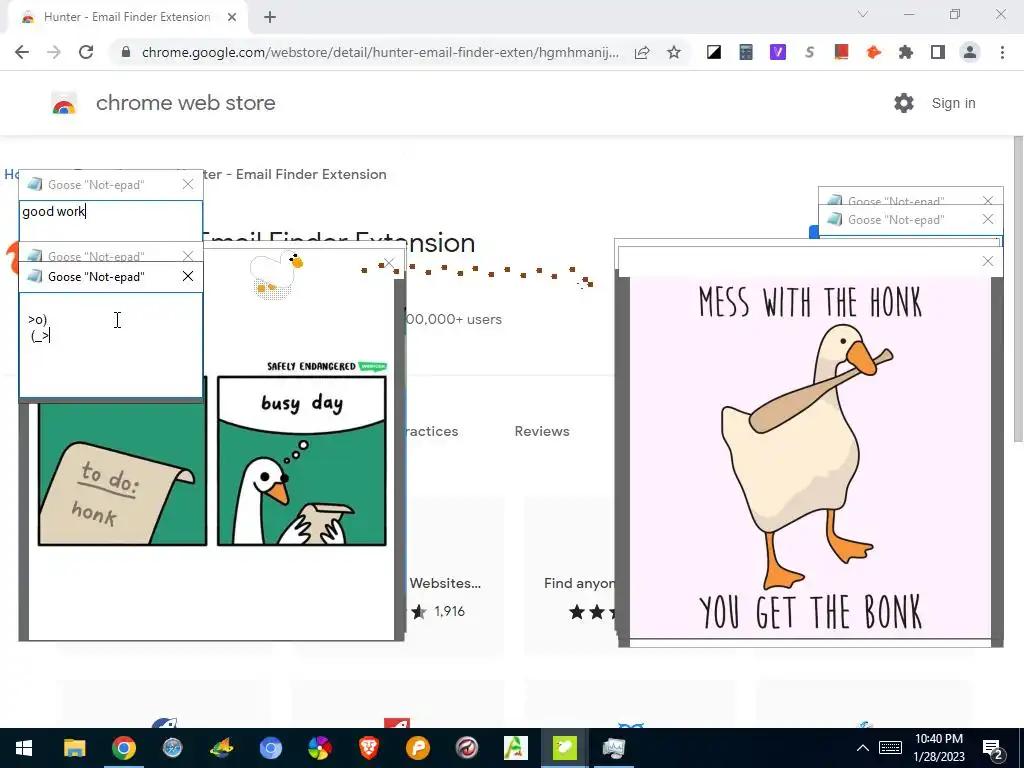1024x768 pixels.
Task: Open the touch keyboard tray icon
Action: 890,748
